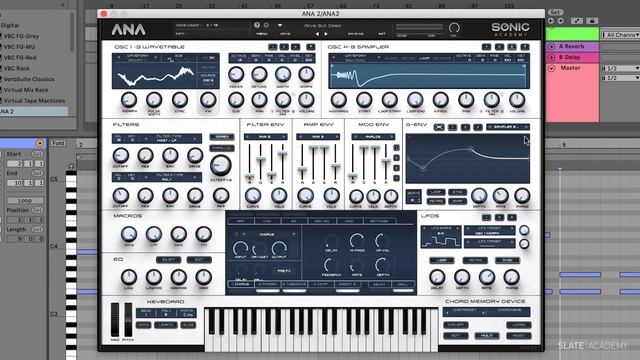Click the Voices knob
The image size is (640, 360).
[x=236, y=75]
